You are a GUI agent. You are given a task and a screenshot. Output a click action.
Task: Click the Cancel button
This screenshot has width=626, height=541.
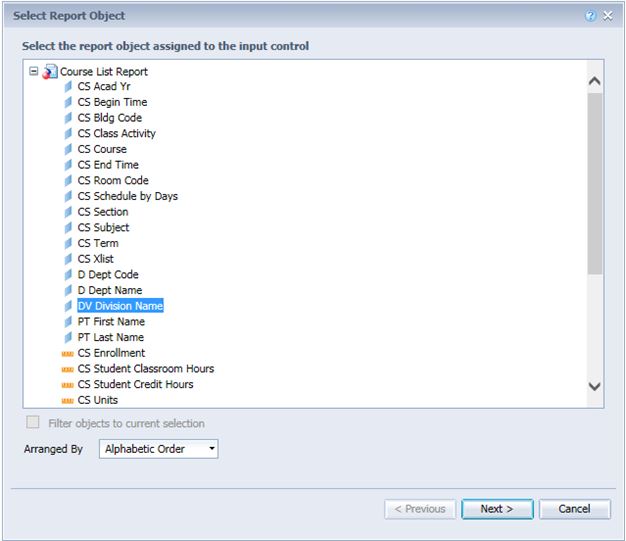pos(574,509)
